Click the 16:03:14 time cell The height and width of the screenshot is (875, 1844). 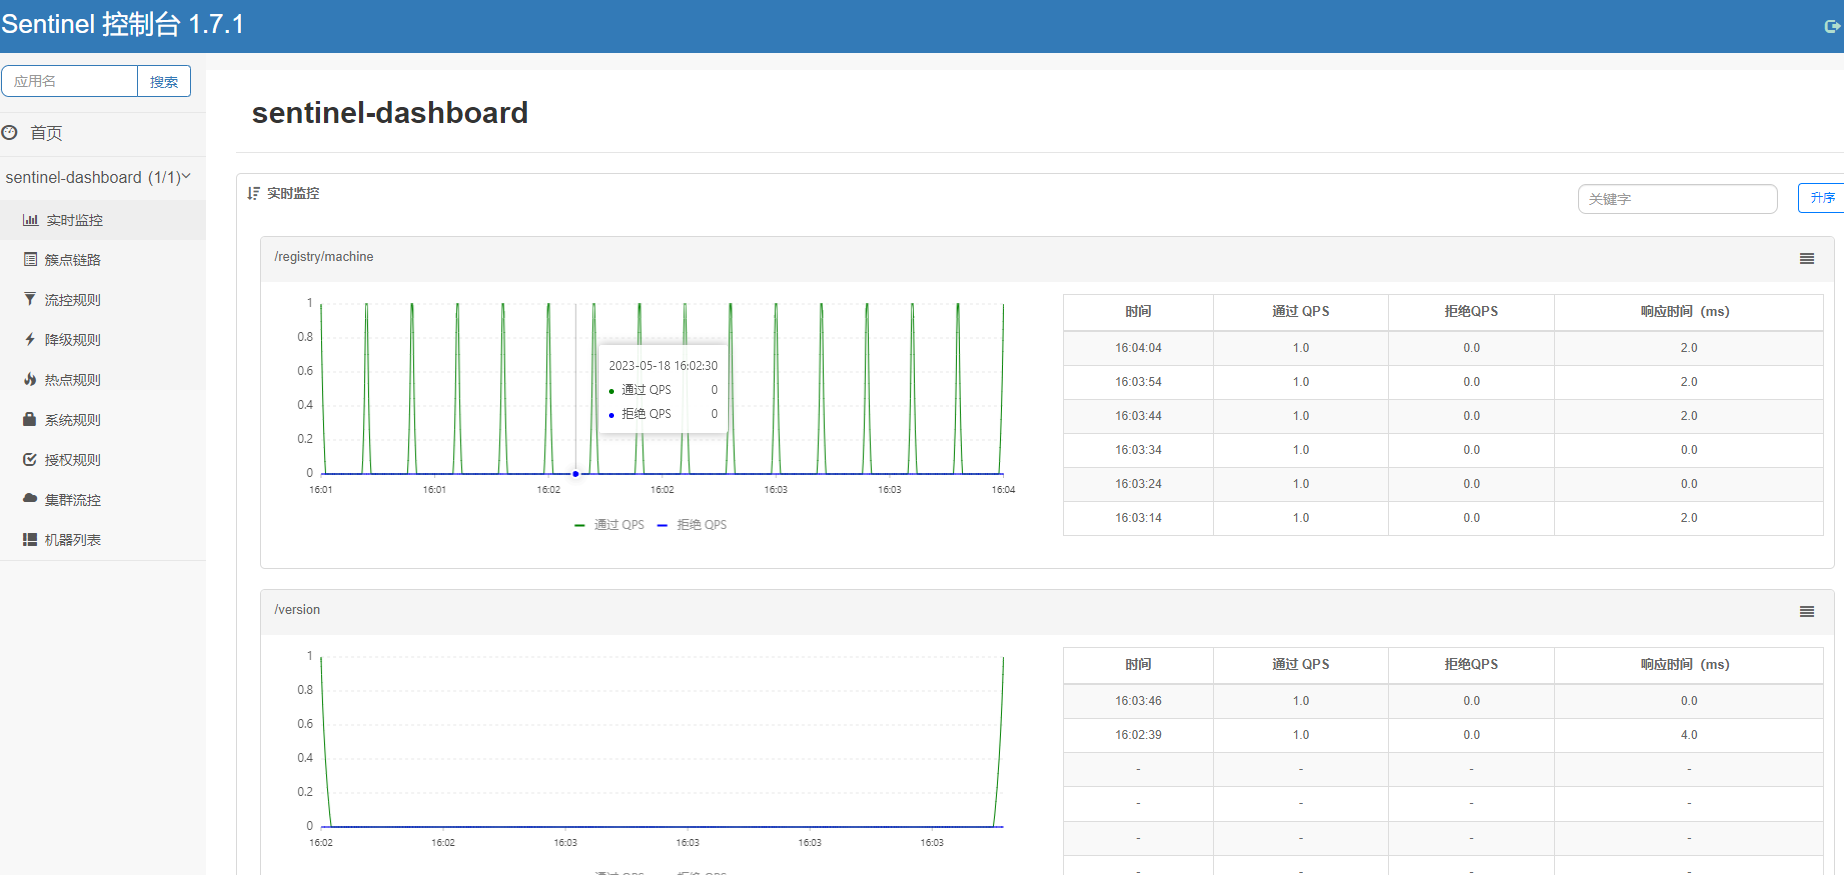1138,518
